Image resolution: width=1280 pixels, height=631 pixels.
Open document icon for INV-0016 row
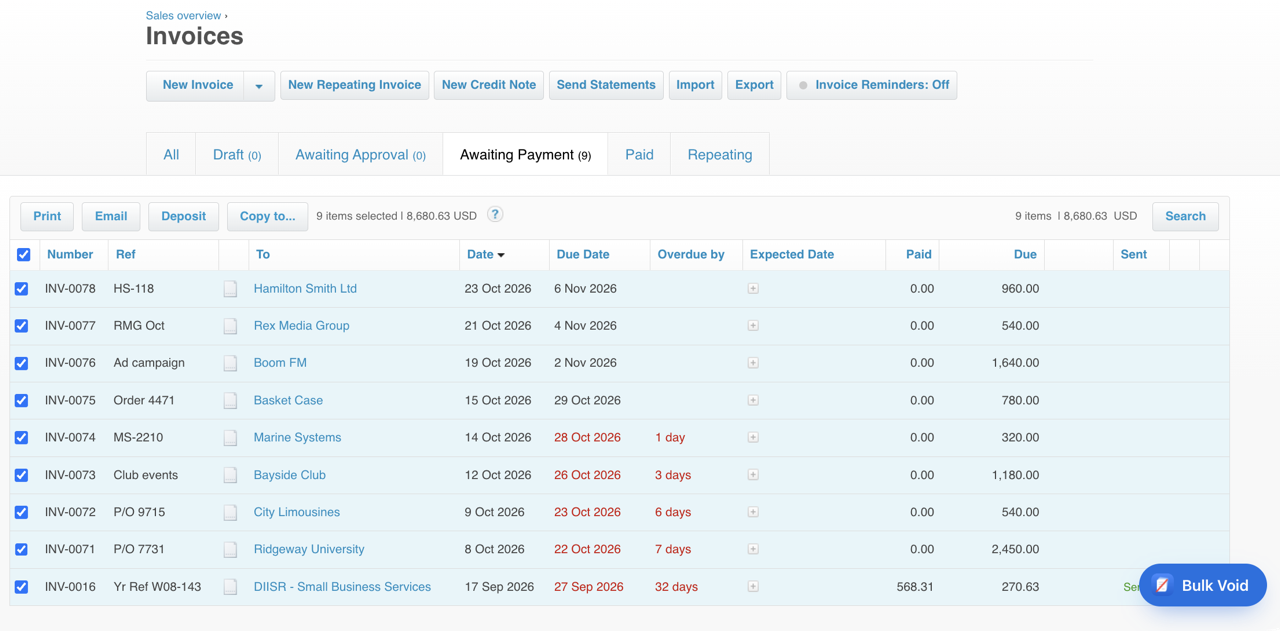(230, 587)
